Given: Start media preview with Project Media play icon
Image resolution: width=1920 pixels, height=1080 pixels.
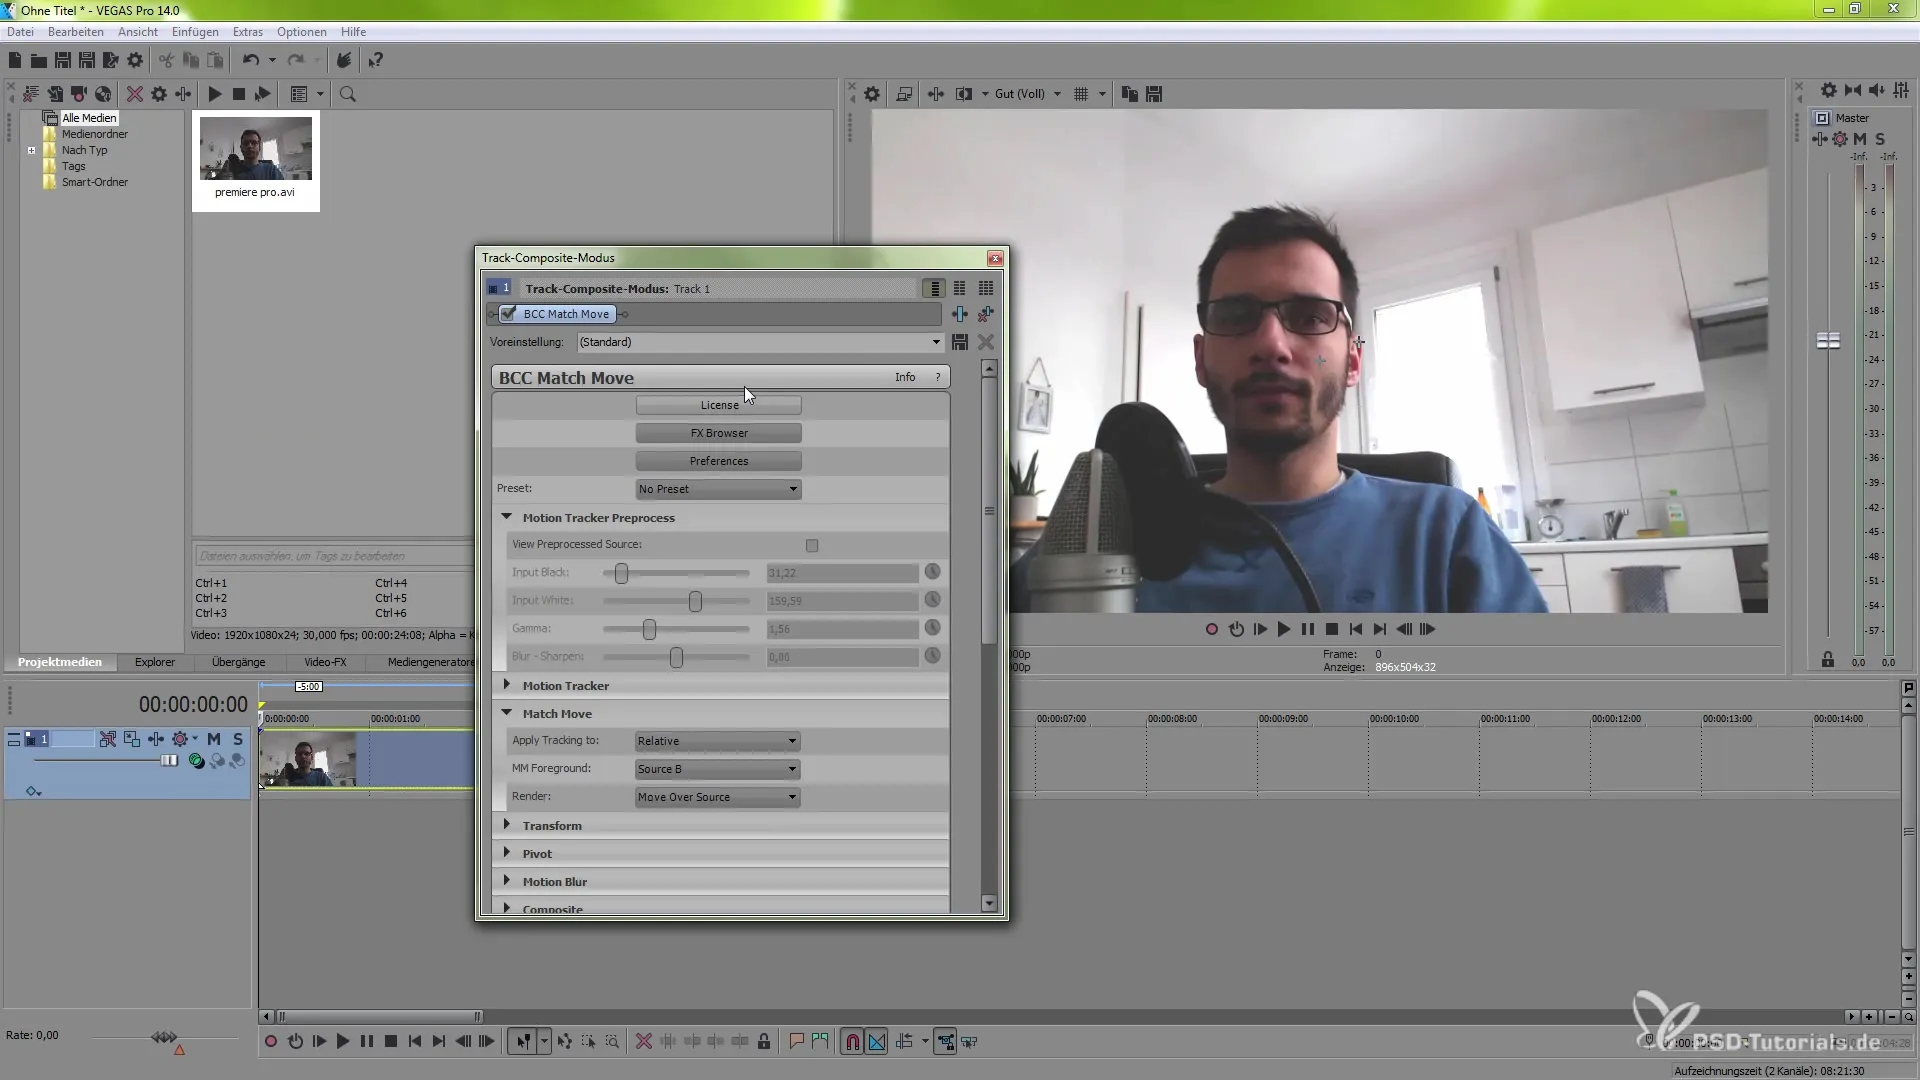Looking at the screenshot, I should pyautogui.click(x=214, y=94).
